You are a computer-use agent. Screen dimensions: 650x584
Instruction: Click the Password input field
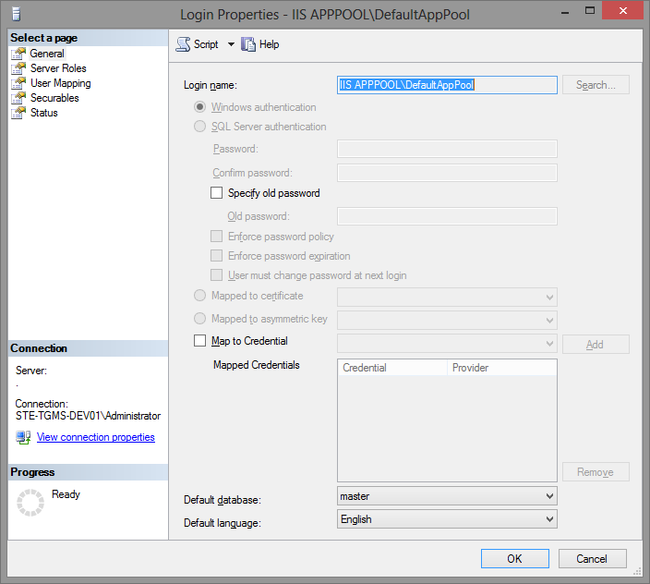tap(447, 149)
